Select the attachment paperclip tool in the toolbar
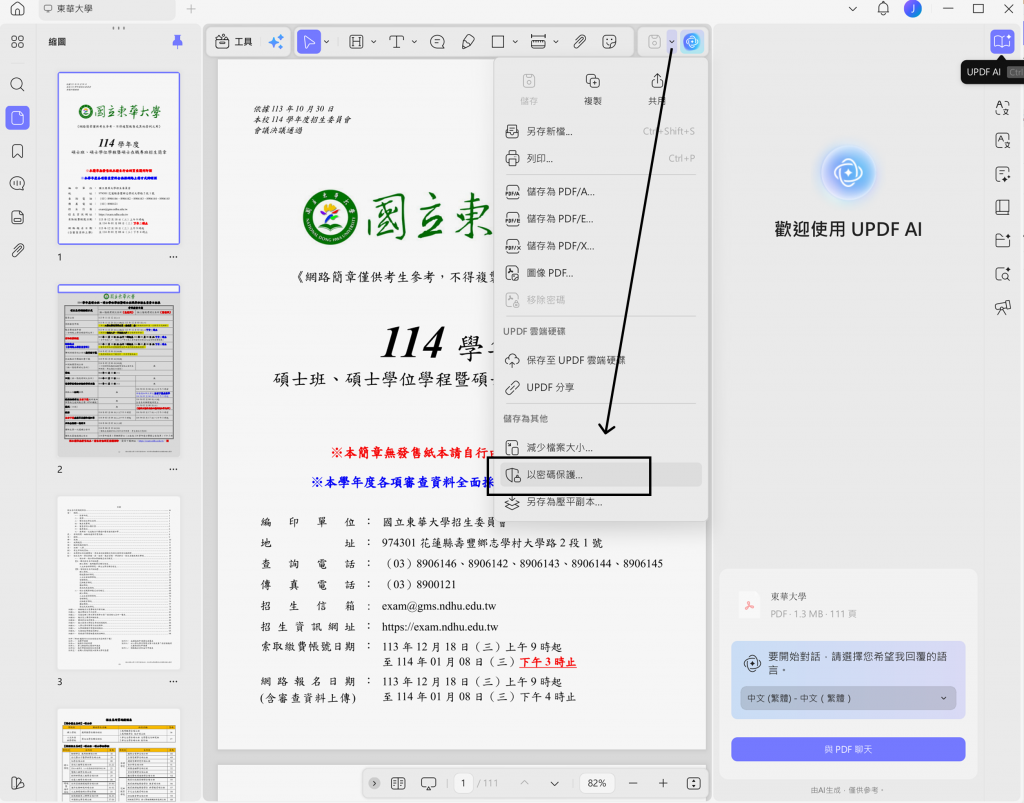Screen dimensions: 1024x803 click(579, 42)
